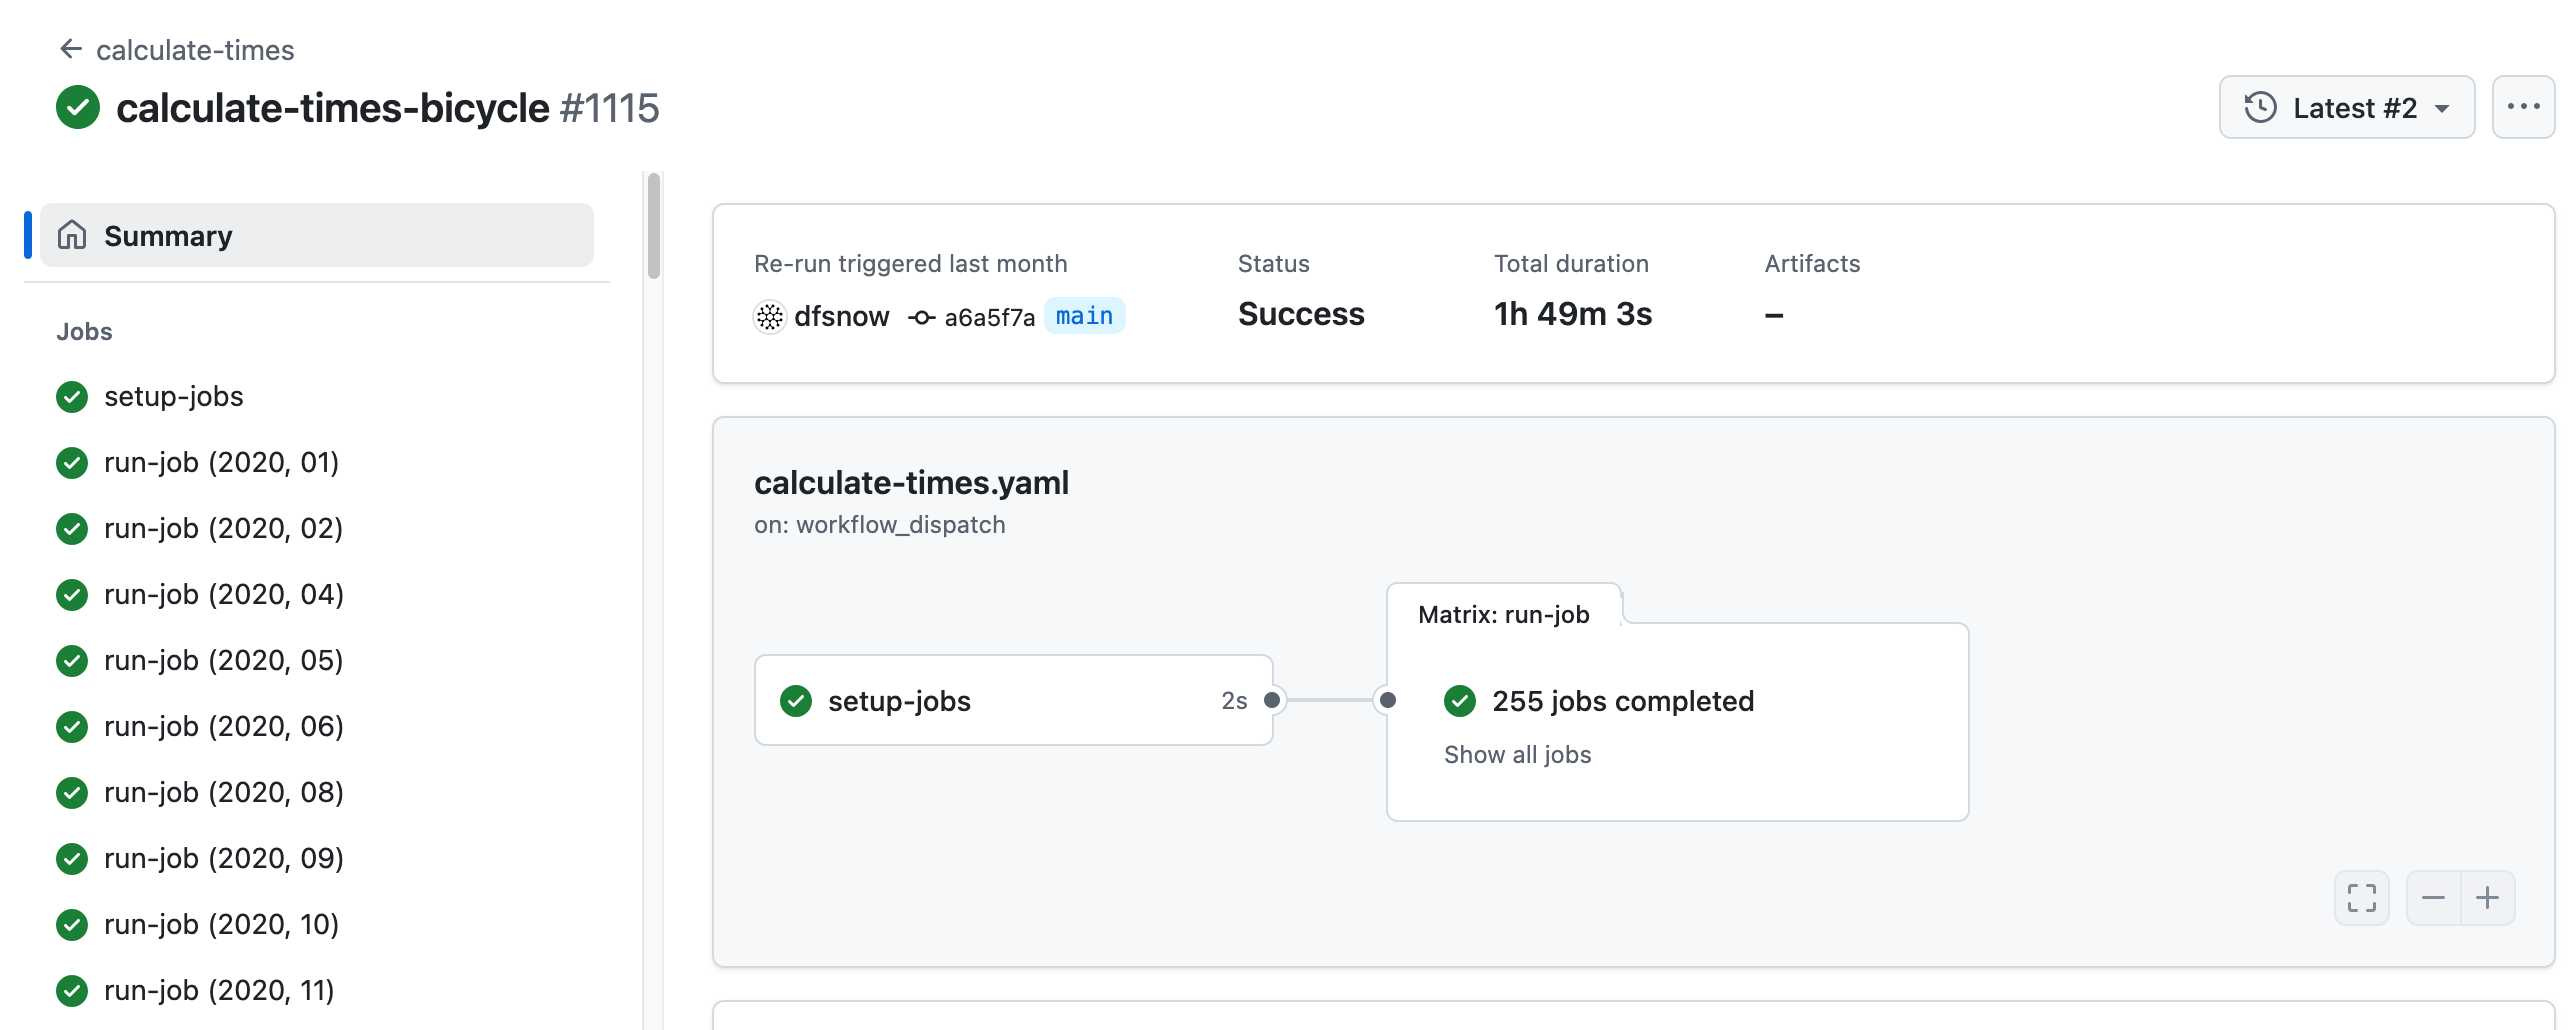This screenshot has height=1030, width=2576.
Task: Click the Re-run triggered last month text
Action: (x=911, y=264)
